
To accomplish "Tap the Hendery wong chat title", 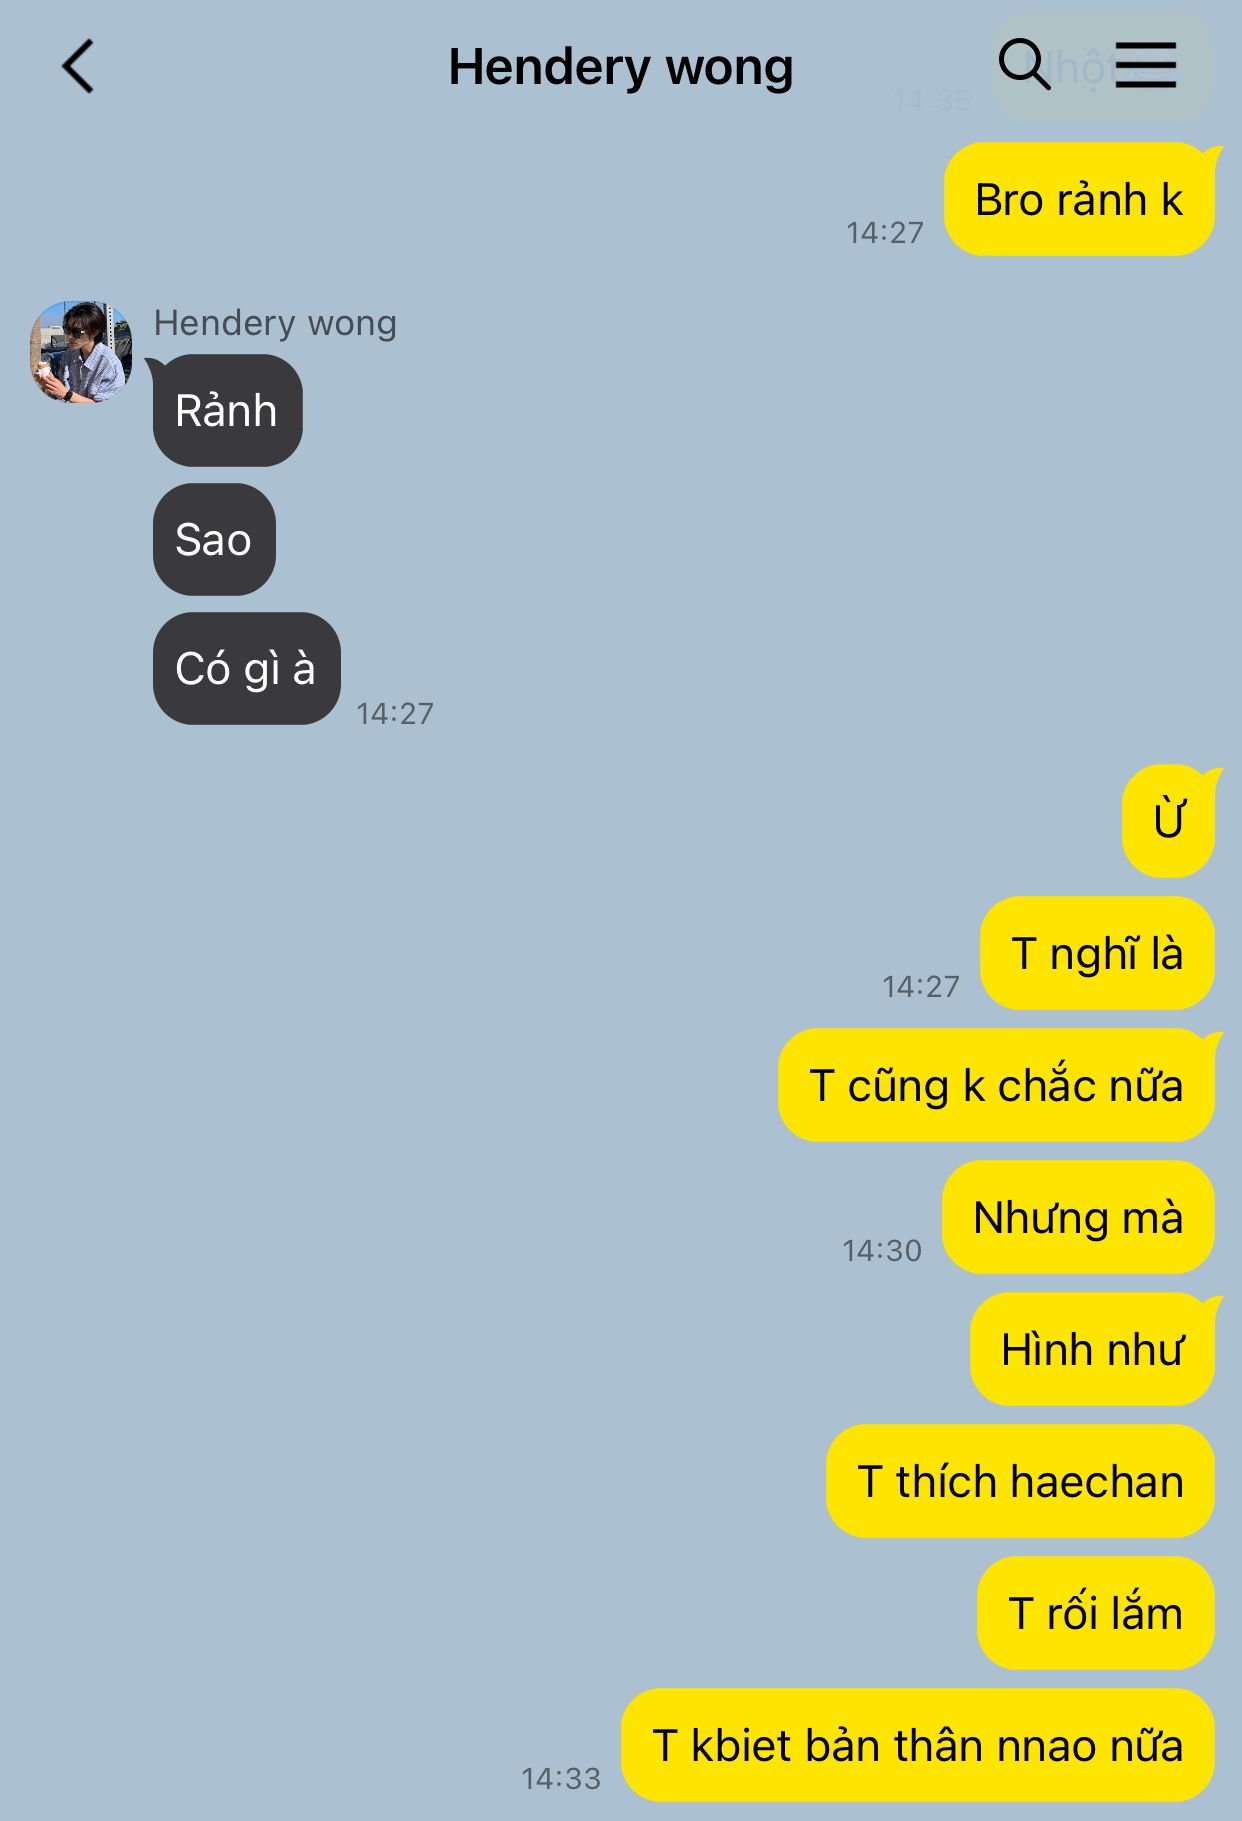I will tap(620, 67).
